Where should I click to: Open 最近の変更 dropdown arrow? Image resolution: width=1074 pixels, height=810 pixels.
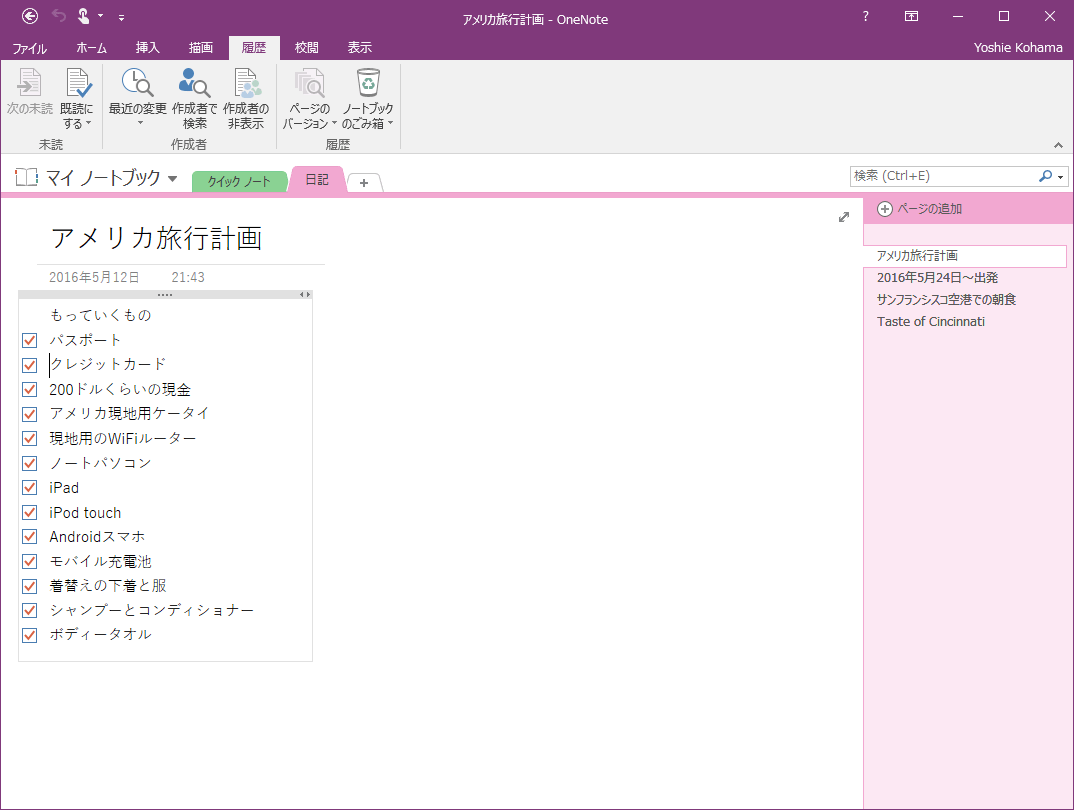[x=140, y=123]
